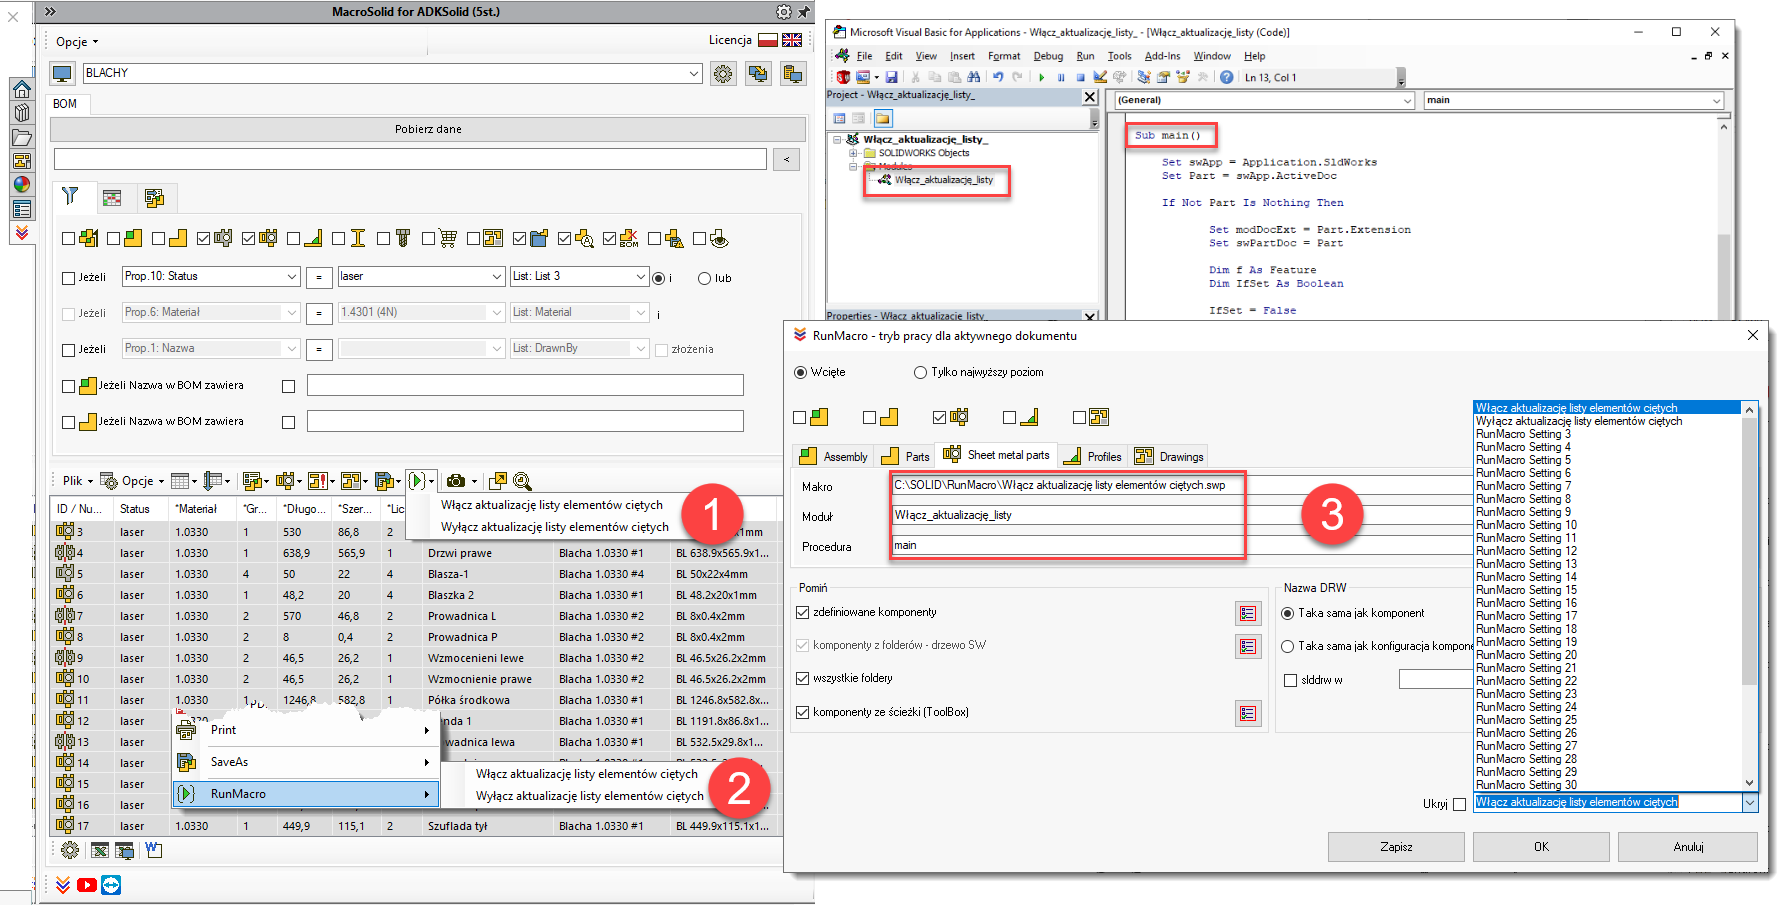Select 'Tylko najwyższy poziom' radio option
Screen dimensions: 1785x905
pos(920,372)
